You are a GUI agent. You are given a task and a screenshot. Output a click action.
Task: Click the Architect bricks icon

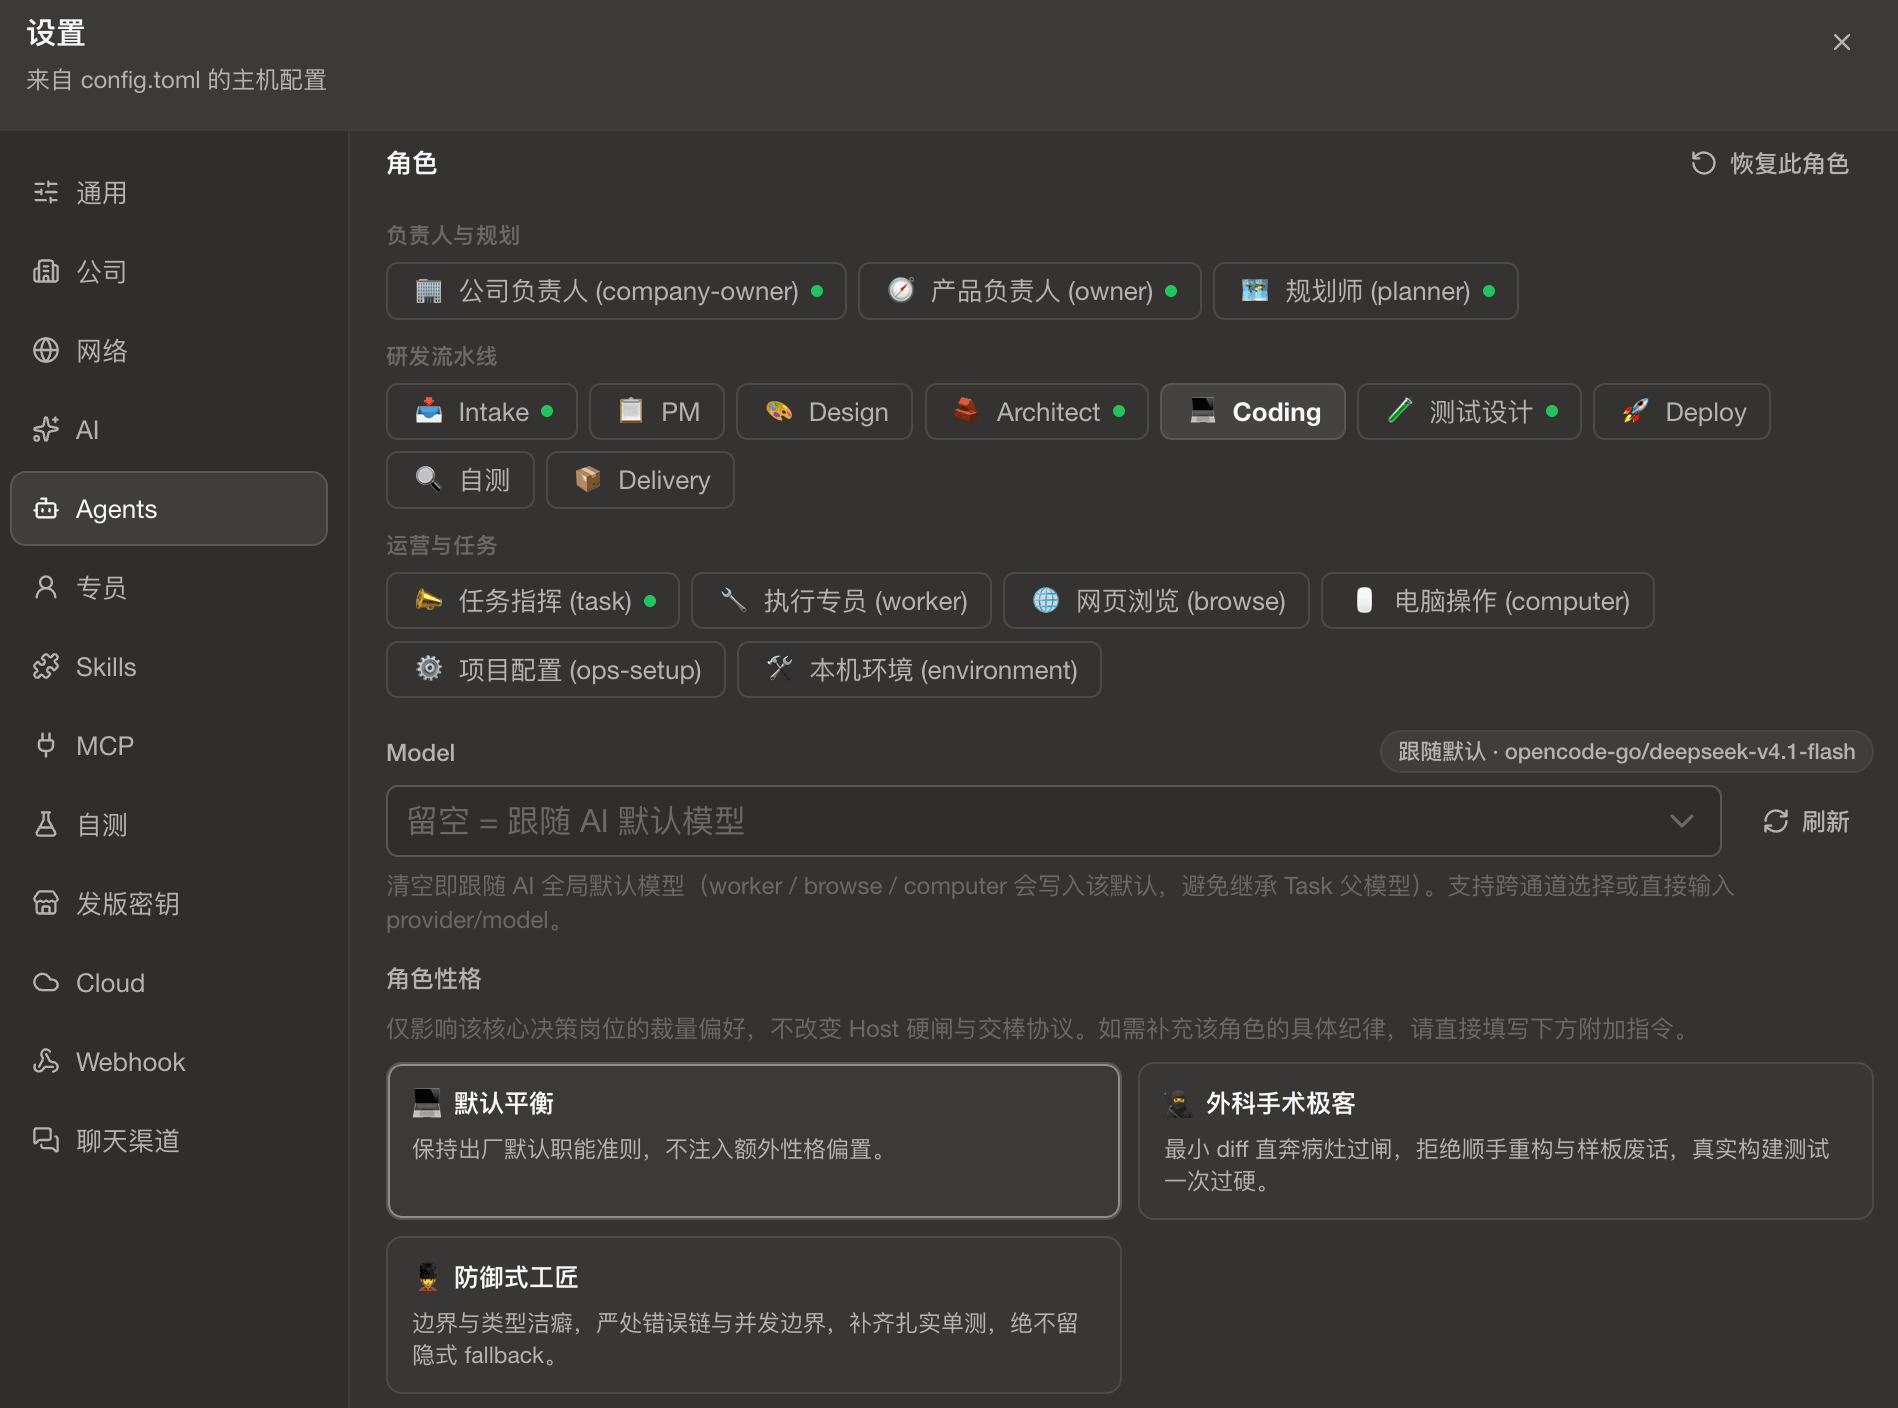pos(966,411)
